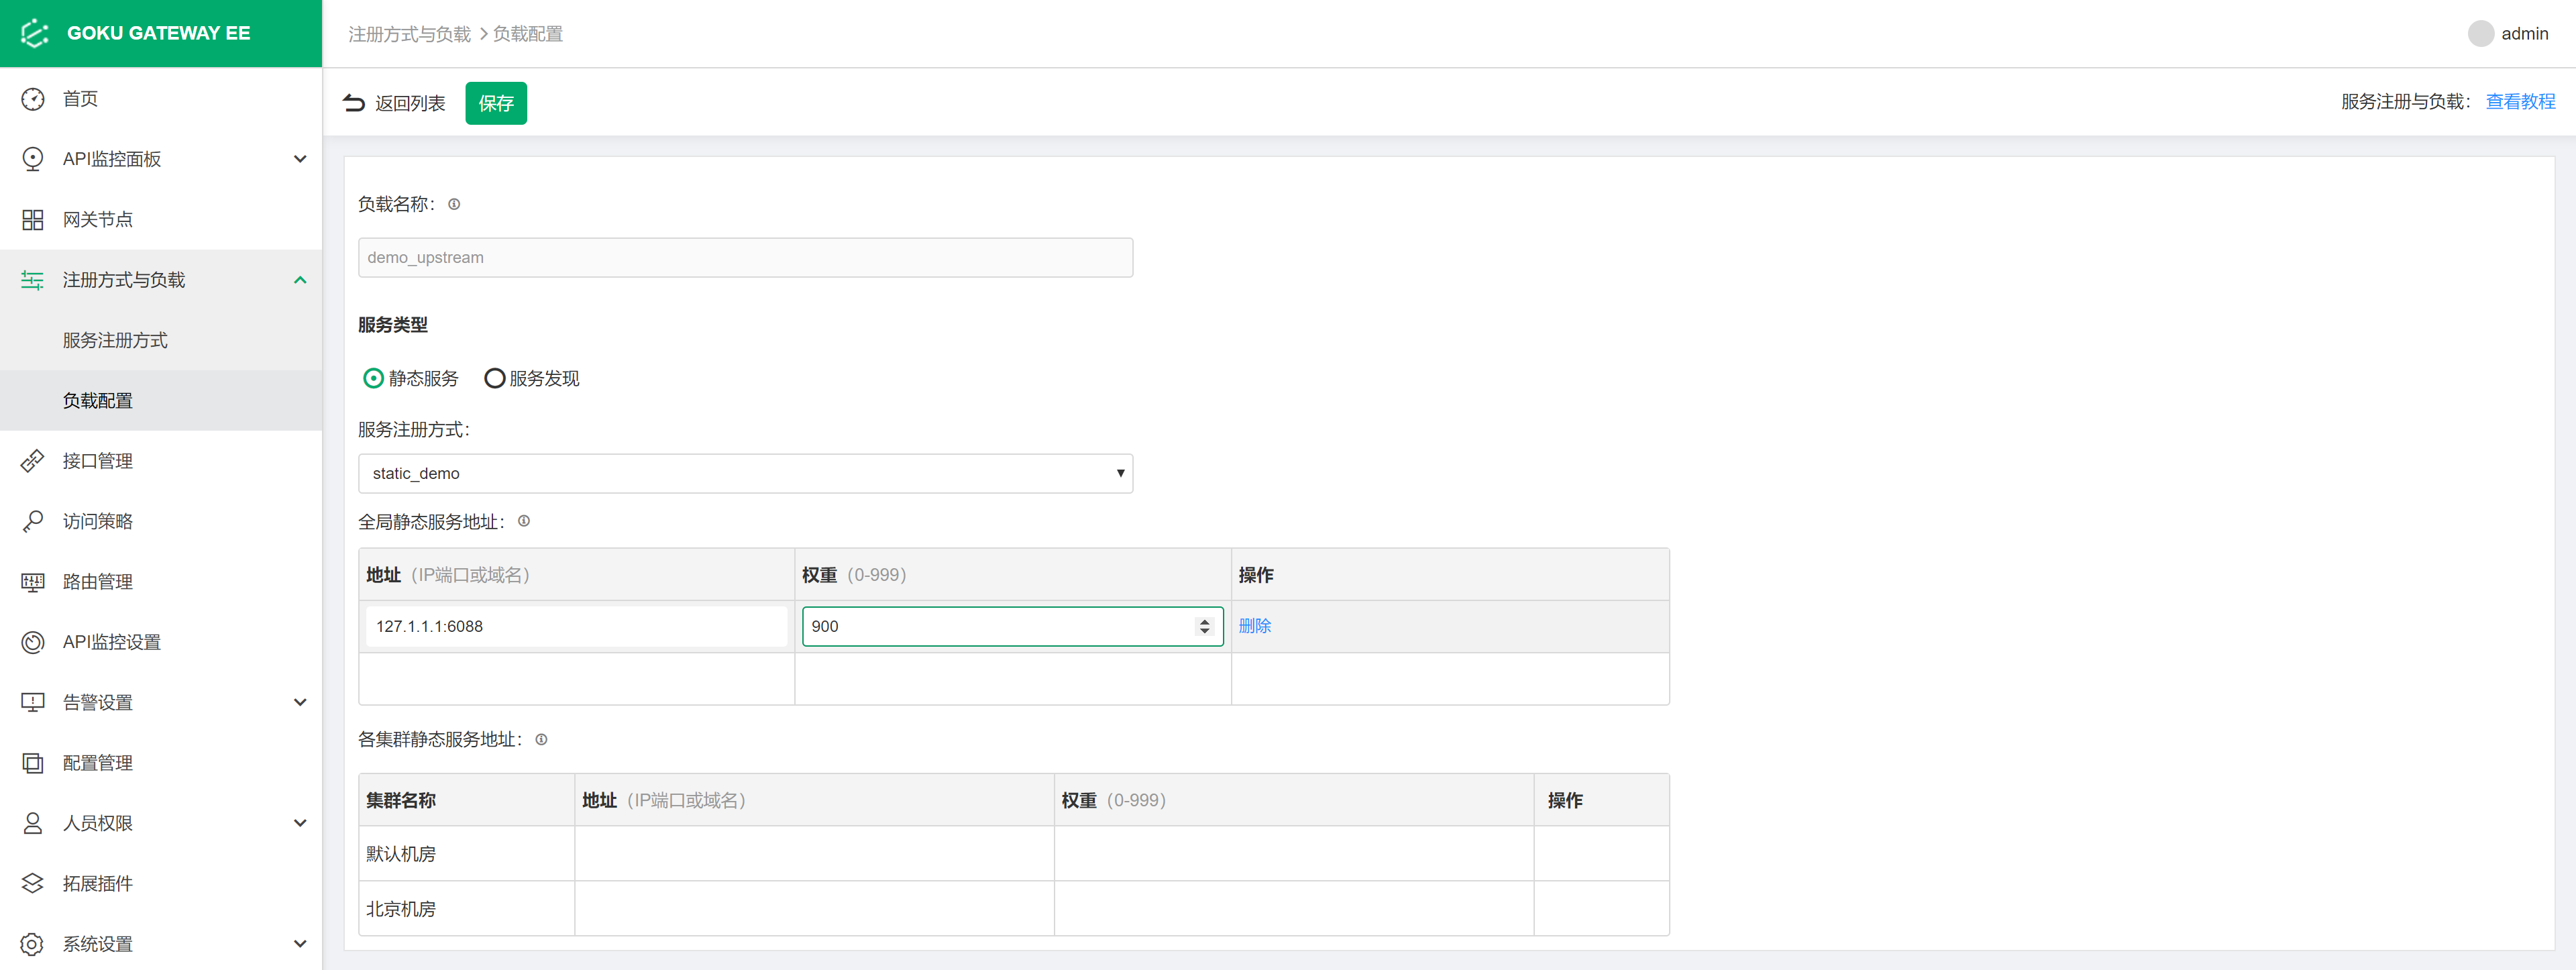
Task: Click the 默认机房 address cell
Action: 814,853
